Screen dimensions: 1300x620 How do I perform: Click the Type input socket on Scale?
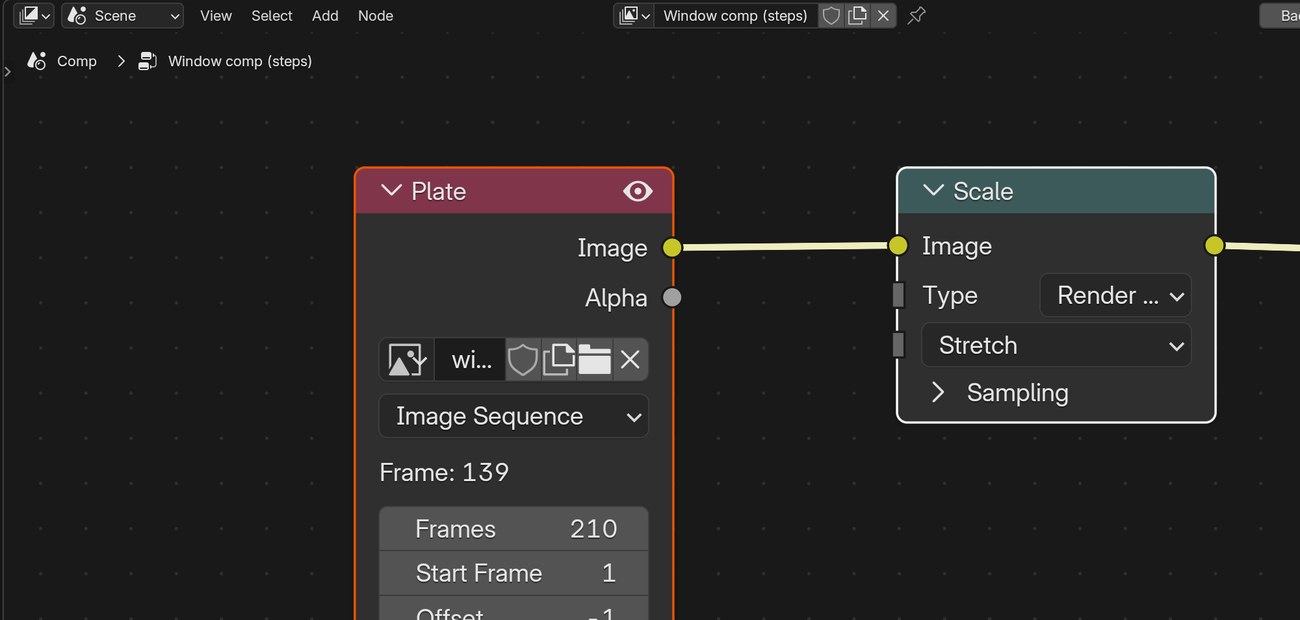pyautogui.click(x=898, y=295)
